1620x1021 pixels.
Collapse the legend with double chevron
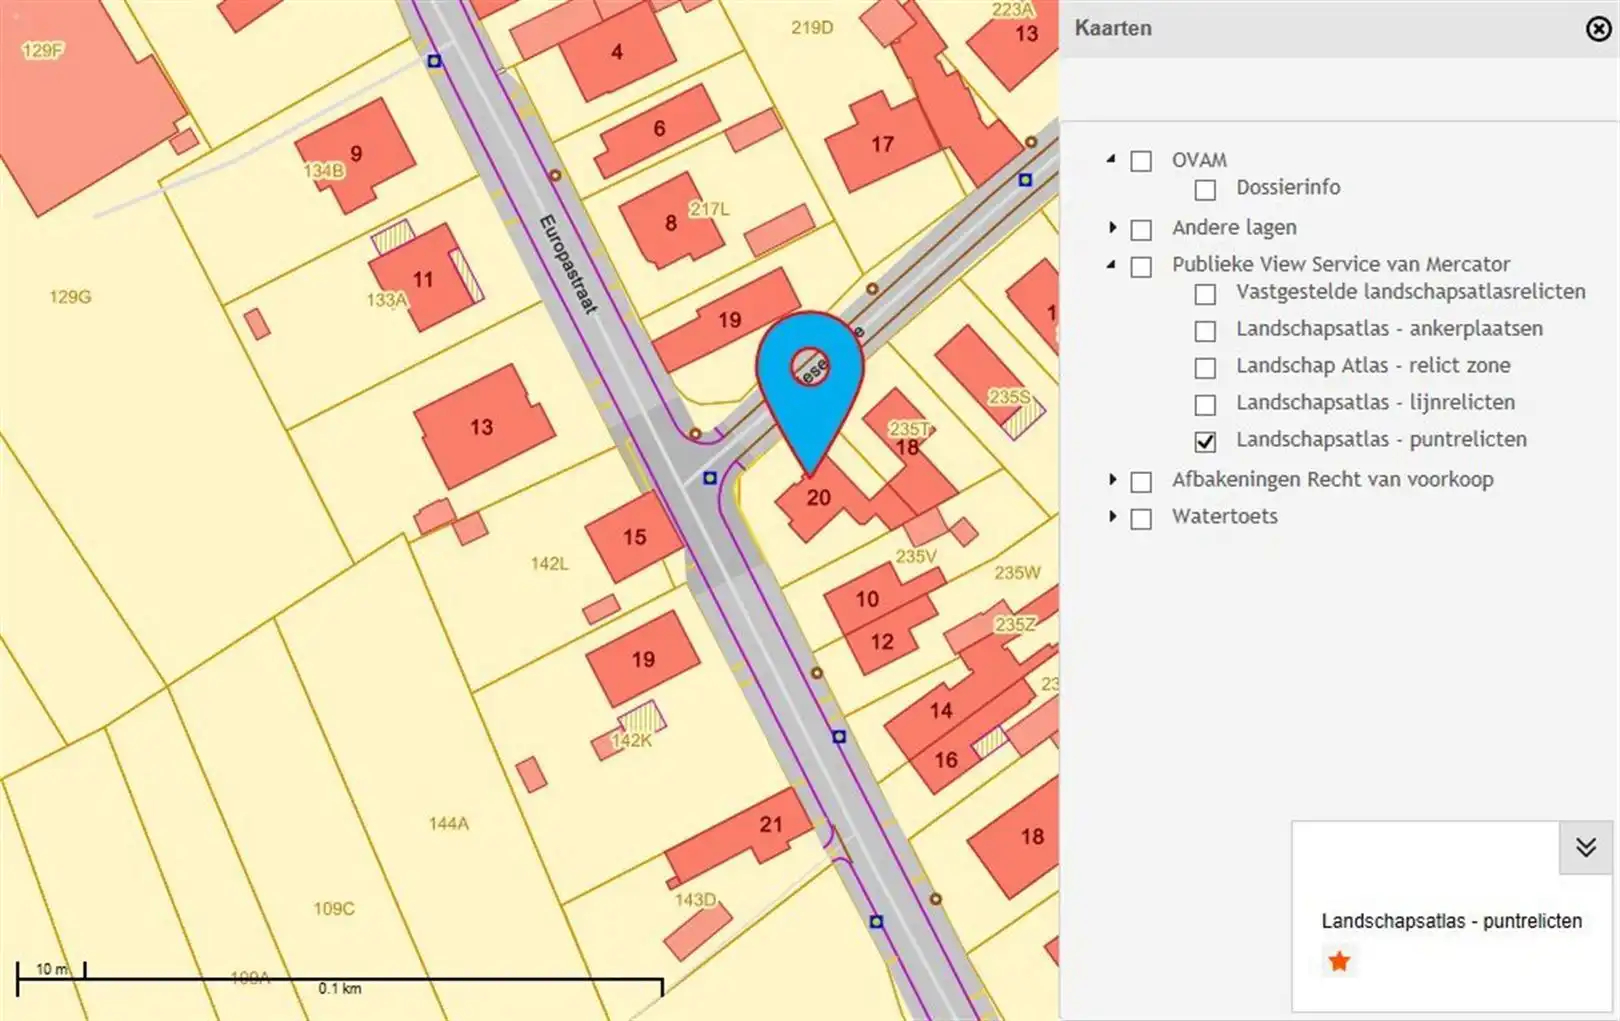tap(1585, 848)
